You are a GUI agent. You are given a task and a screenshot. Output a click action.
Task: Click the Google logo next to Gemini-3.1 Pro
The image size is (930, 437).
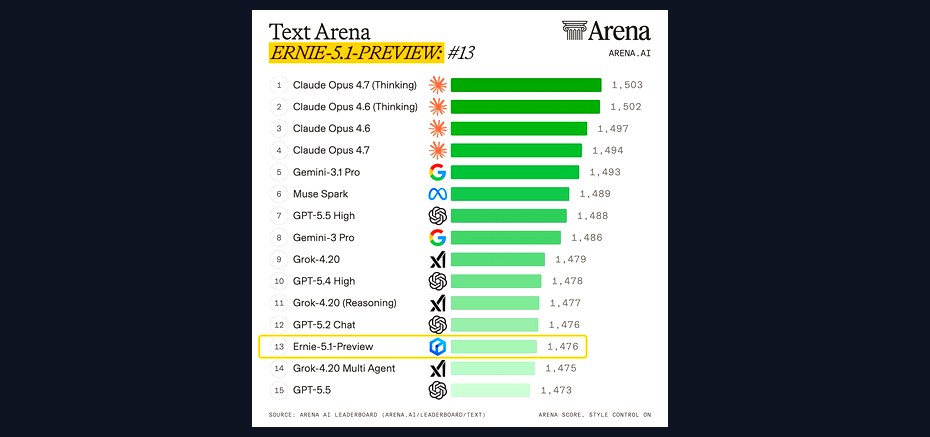pyautogui.click(x=438, y=172)
